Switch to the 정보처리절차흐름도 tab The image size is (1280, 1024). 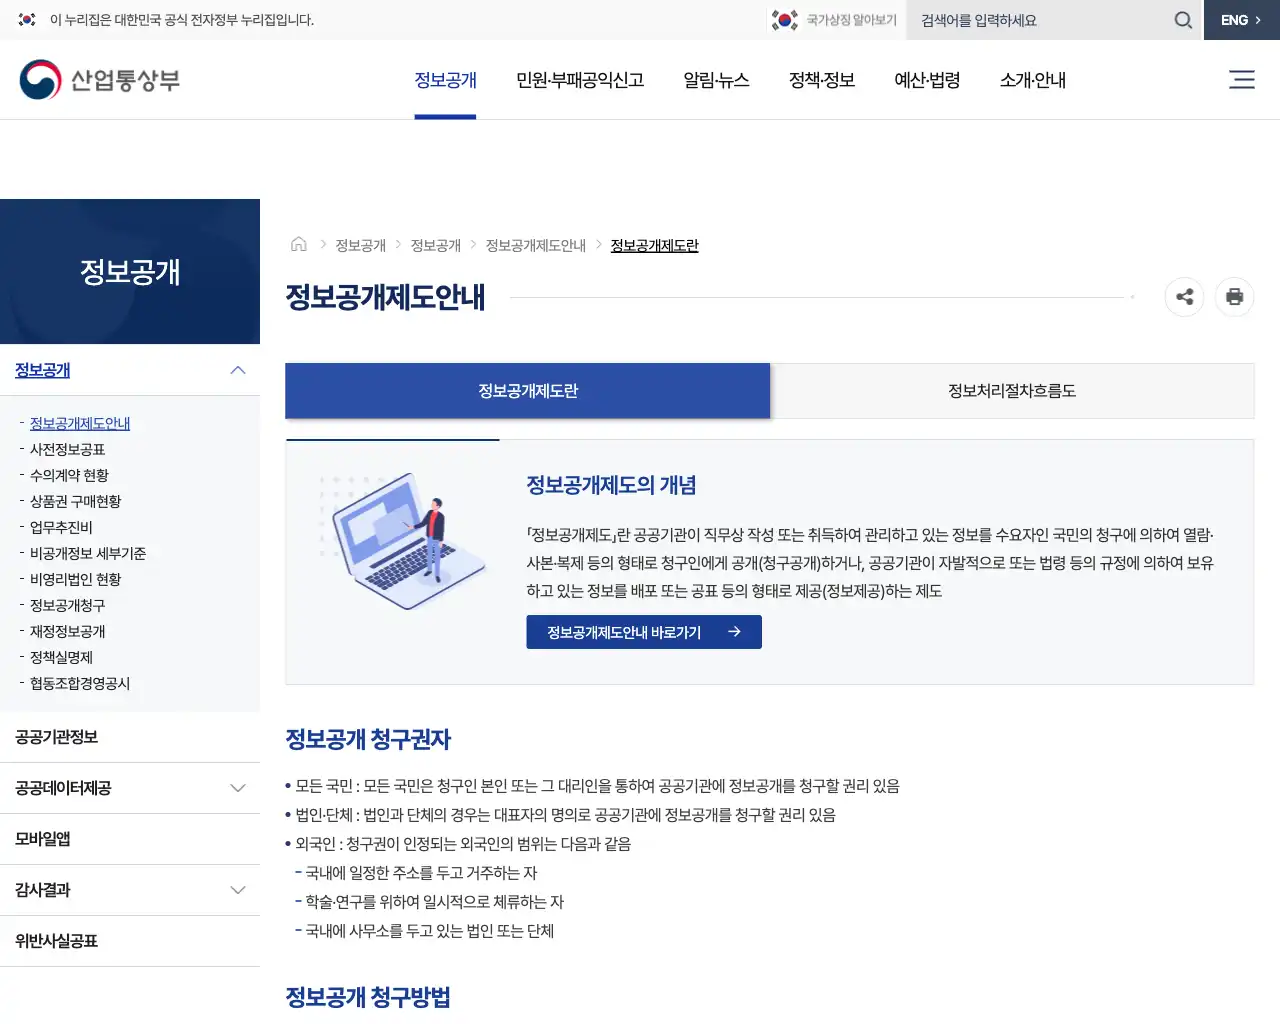1013,391
